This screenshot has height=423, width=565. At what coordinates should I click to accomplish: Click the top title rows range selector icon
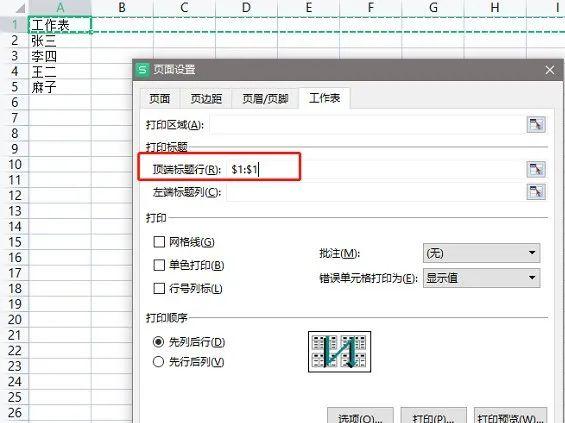[x=536, y=169]
